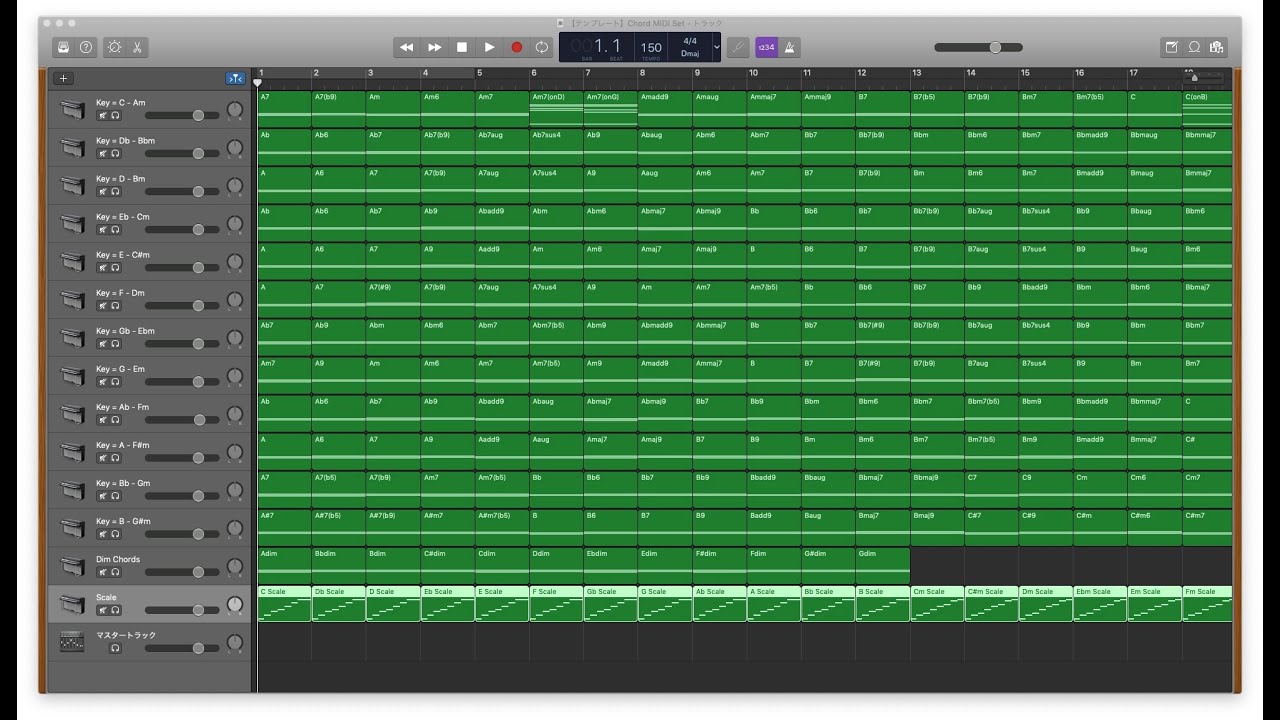Toggle Catch Playhead button
The image size is (1280, 720).
click(235, 78)
